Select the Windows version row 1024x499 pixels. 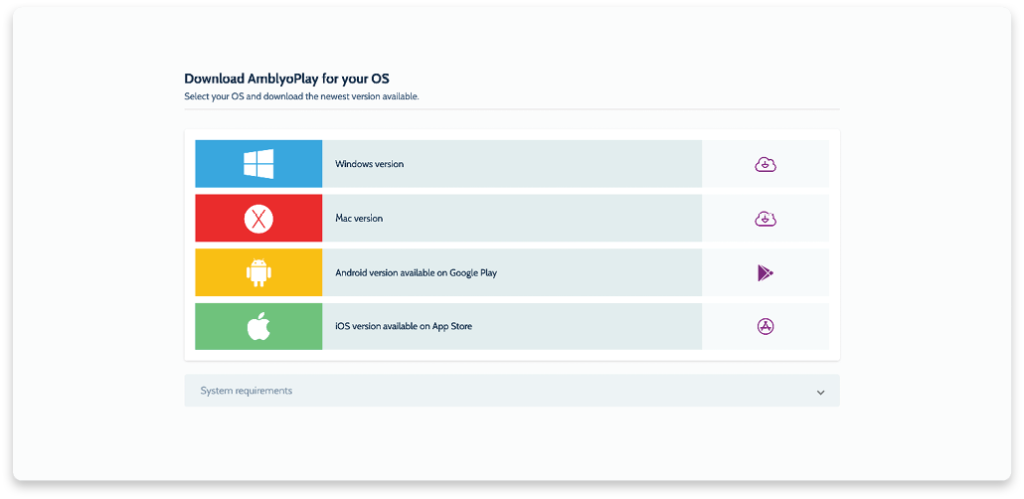click(x=512, y=164)
